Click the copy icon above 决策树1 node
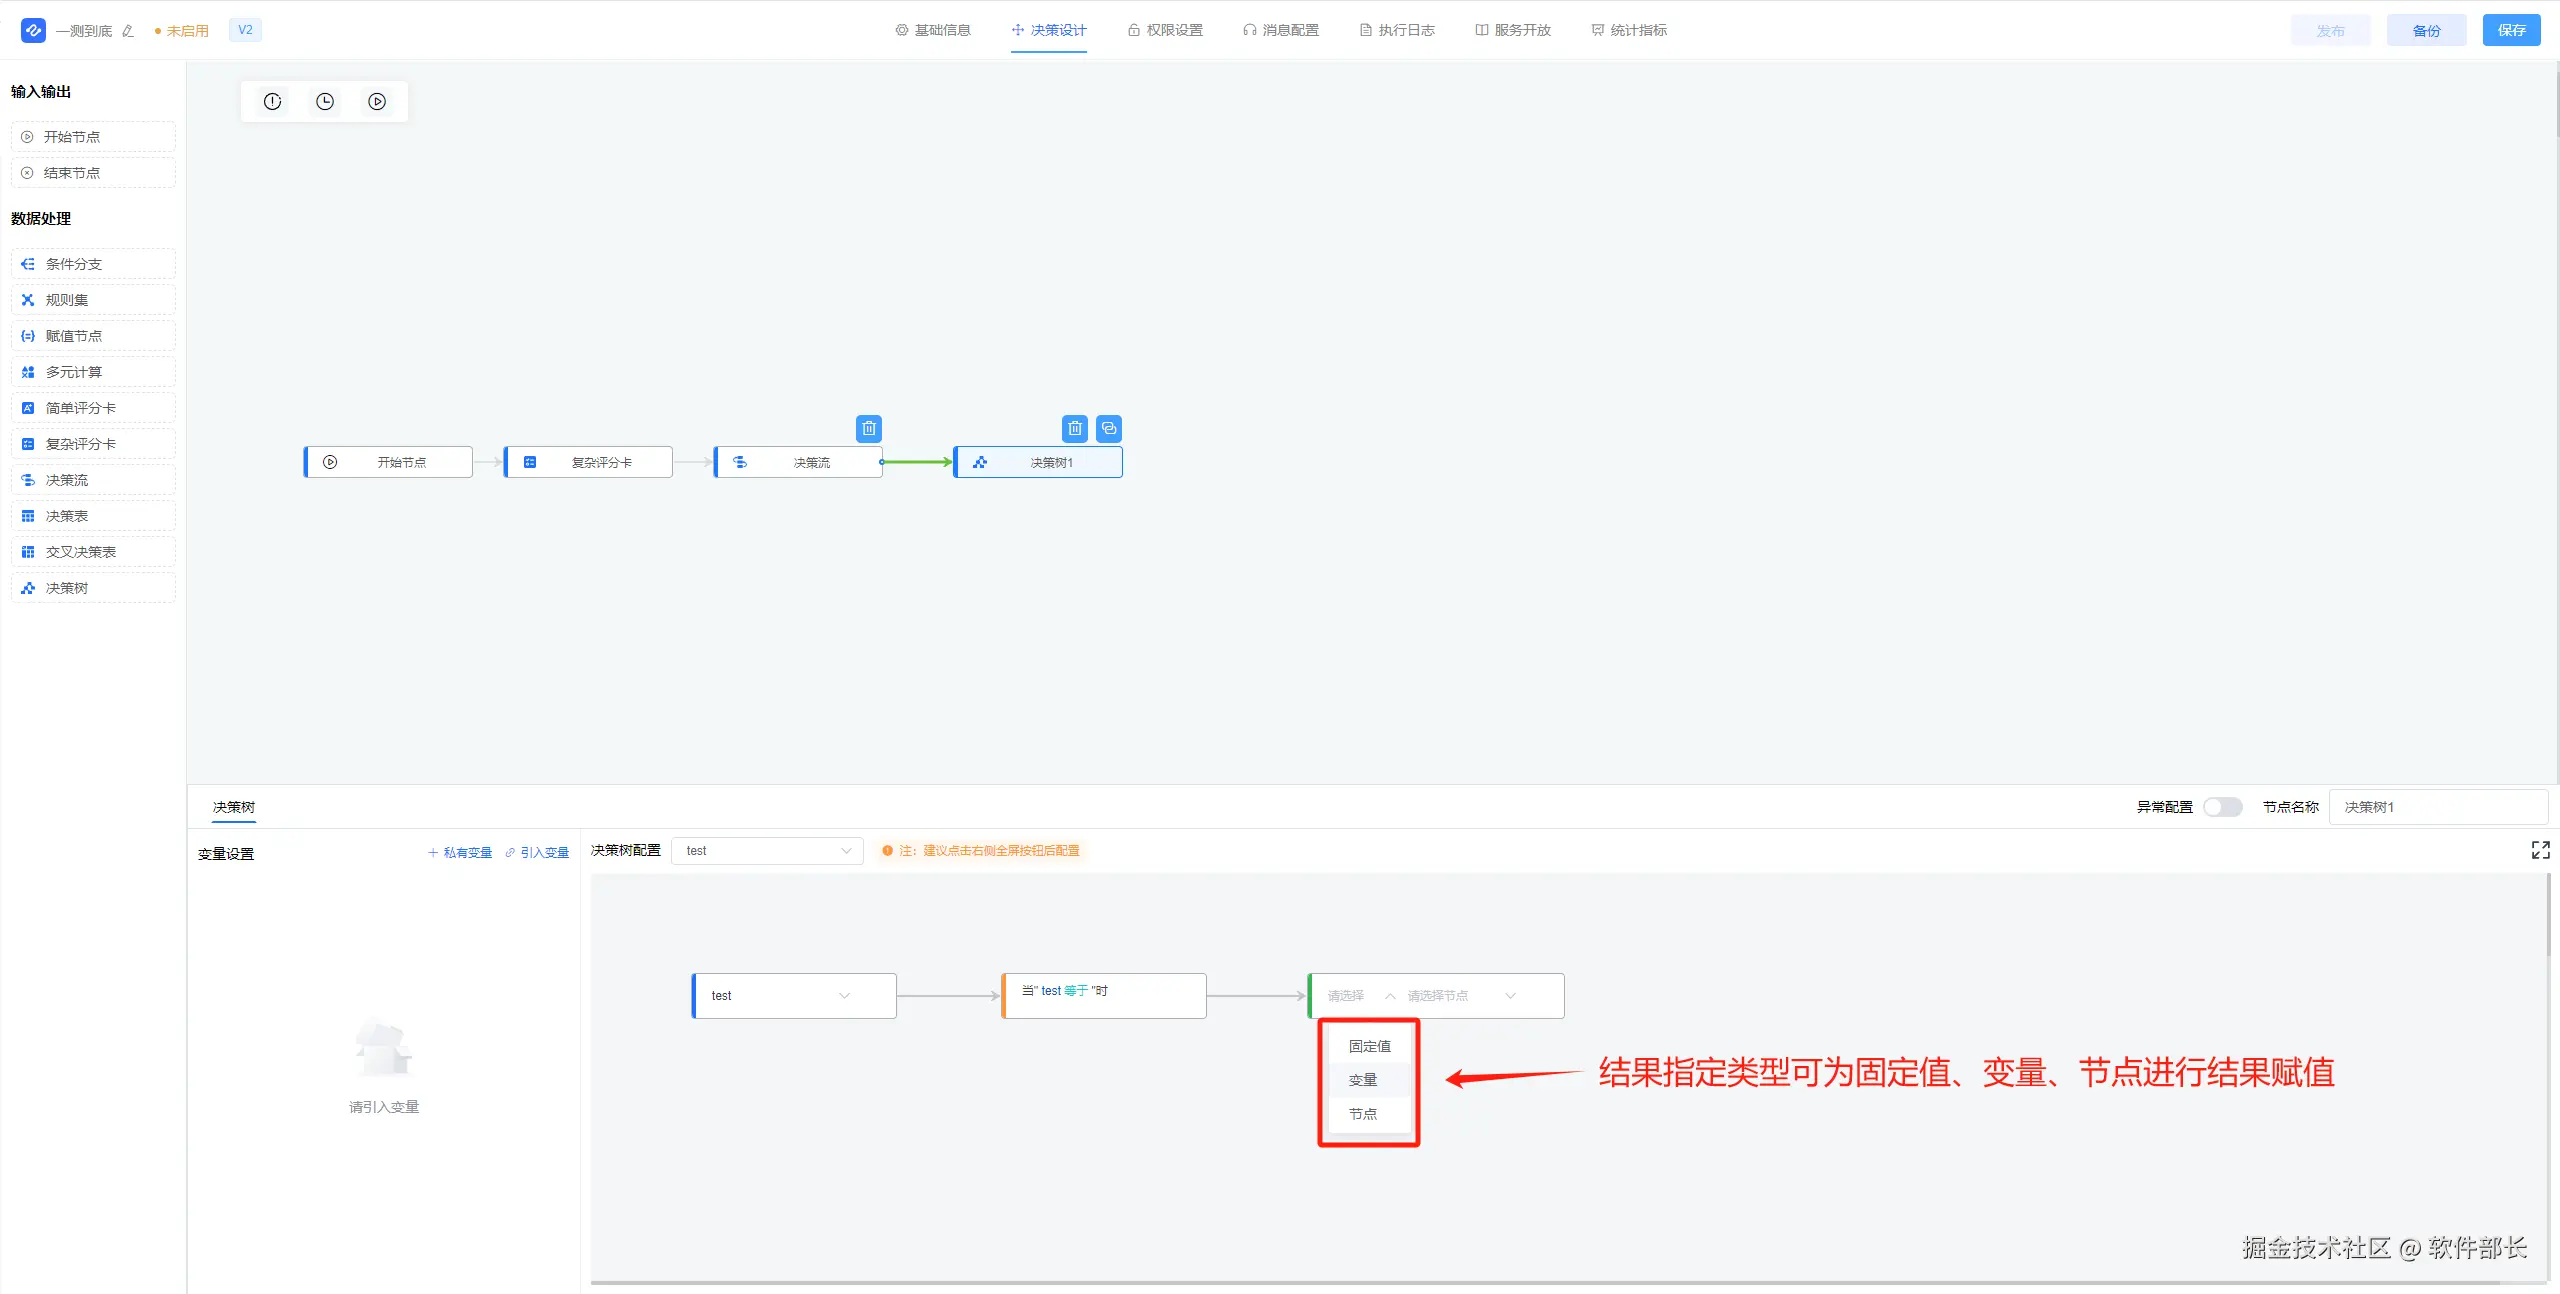 [x=1108, y=428]
